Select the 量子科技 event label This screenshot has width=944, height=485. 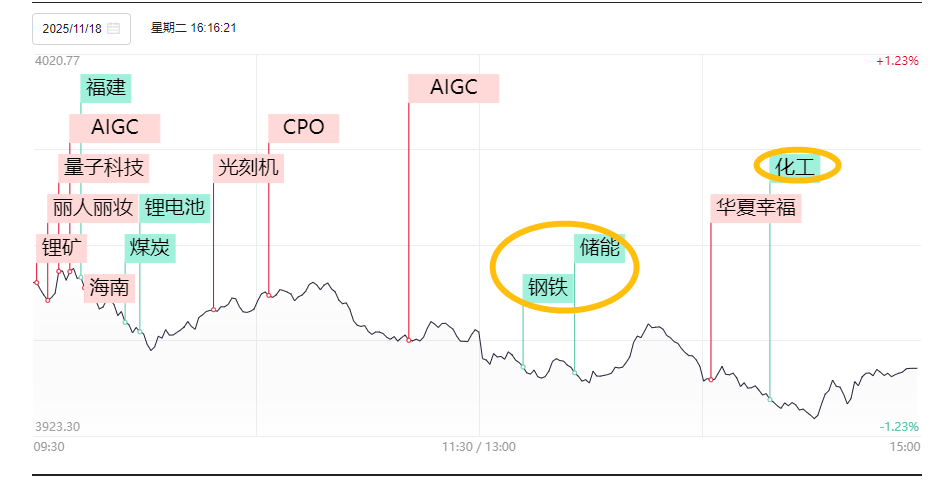(x=104, y=167)
